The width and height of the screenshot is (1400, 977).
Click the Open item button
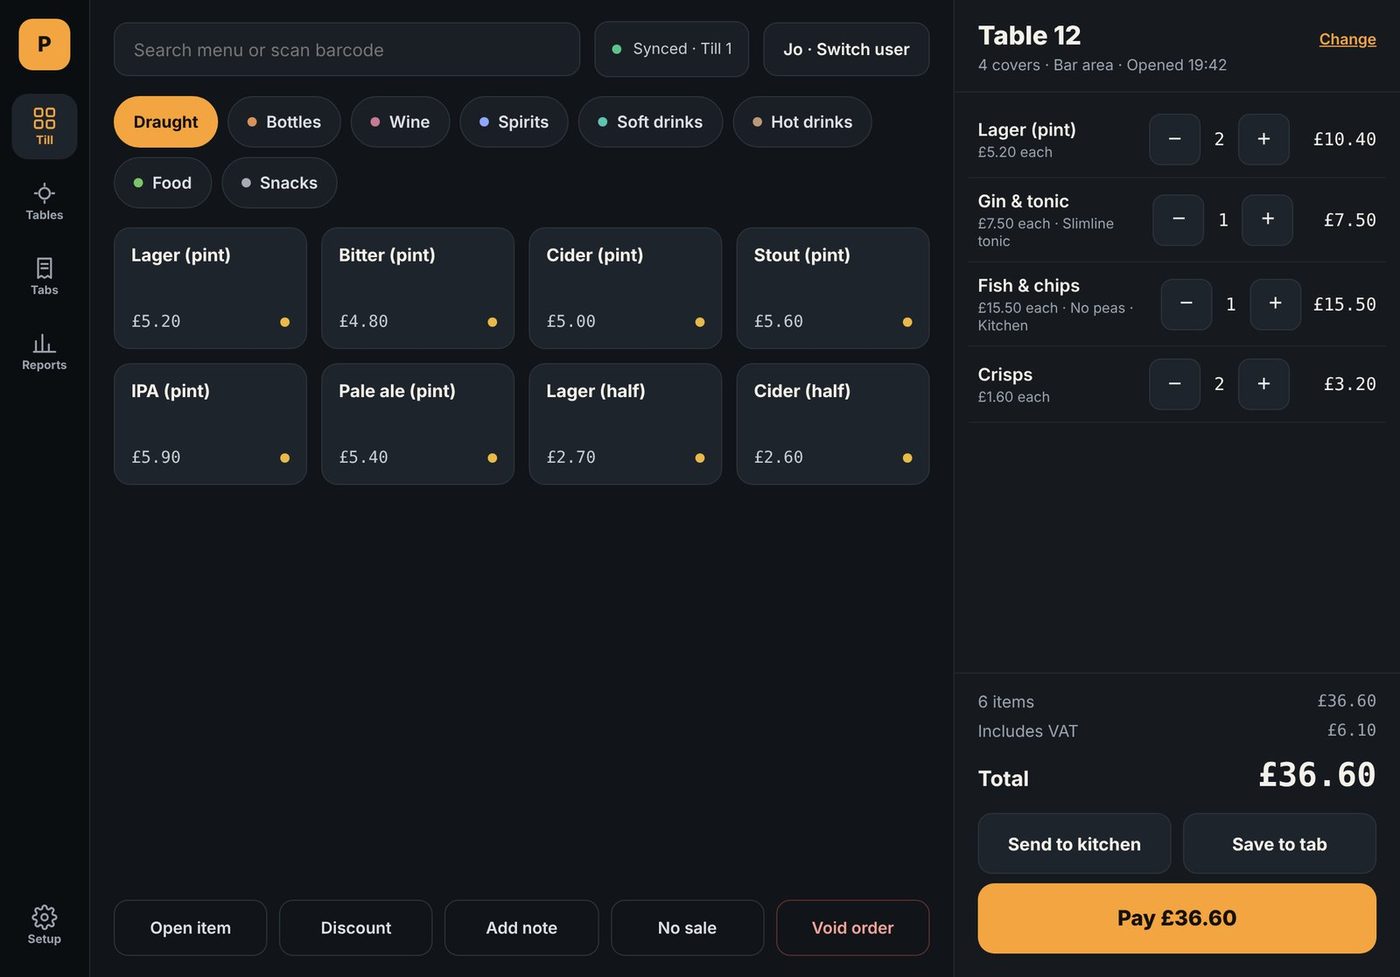click(x=190, y=928)
